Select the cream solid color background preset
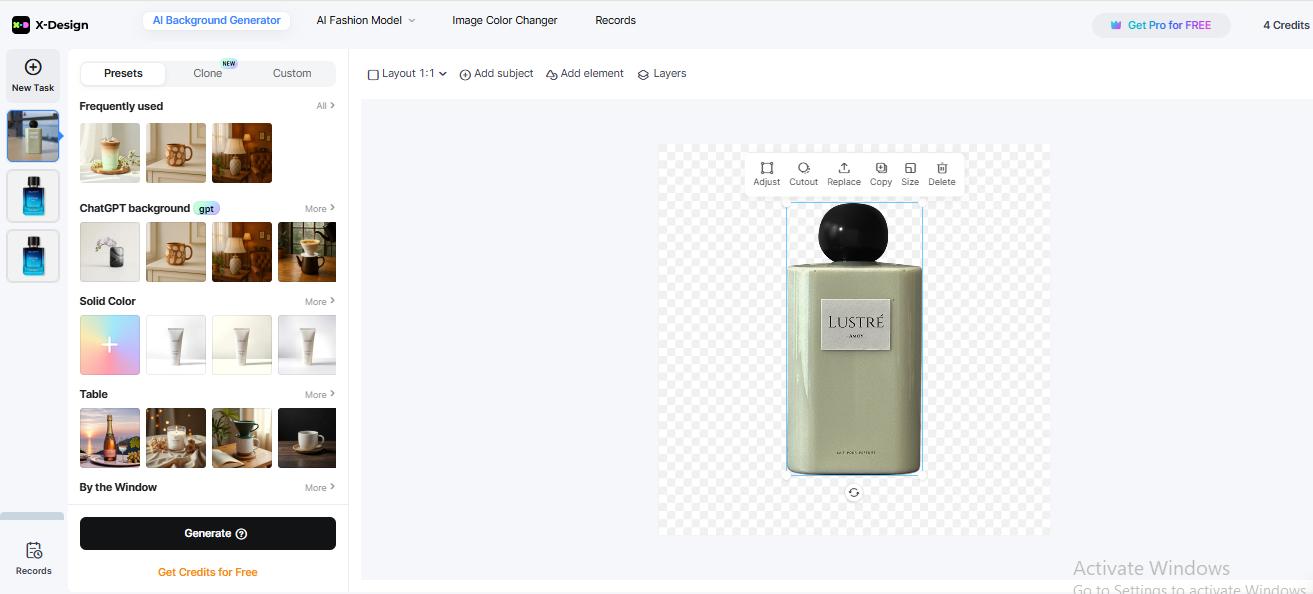Viewport: 1313px width, 594px height. click(242, 345)
